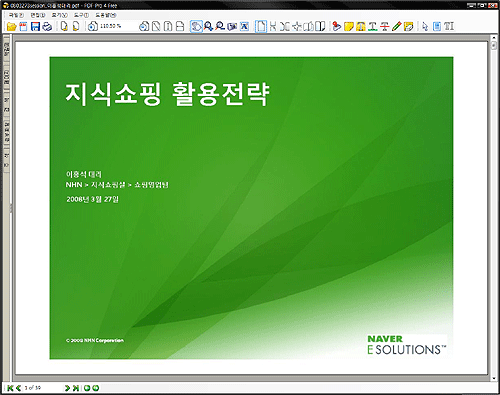
Task: Select the Snapshot camera tool
Action: coord(232,26)
